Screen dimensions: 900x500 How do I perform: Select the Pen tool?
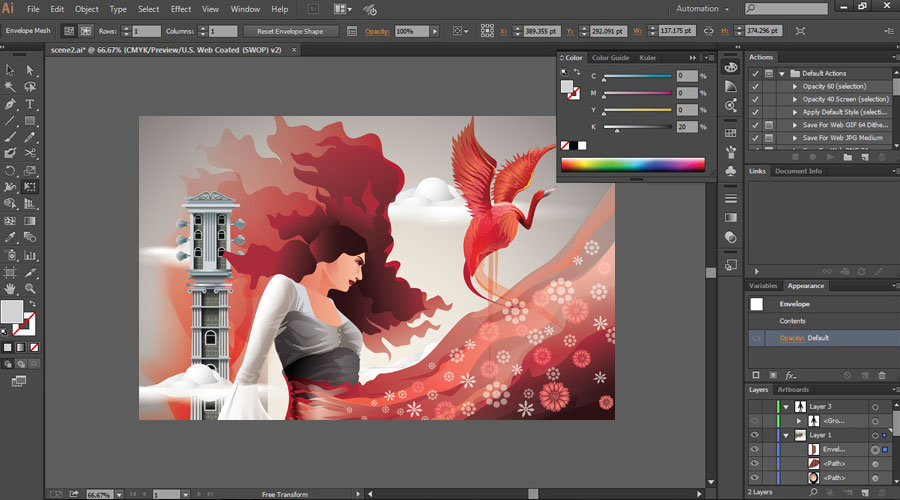click(x=10, y=104)
